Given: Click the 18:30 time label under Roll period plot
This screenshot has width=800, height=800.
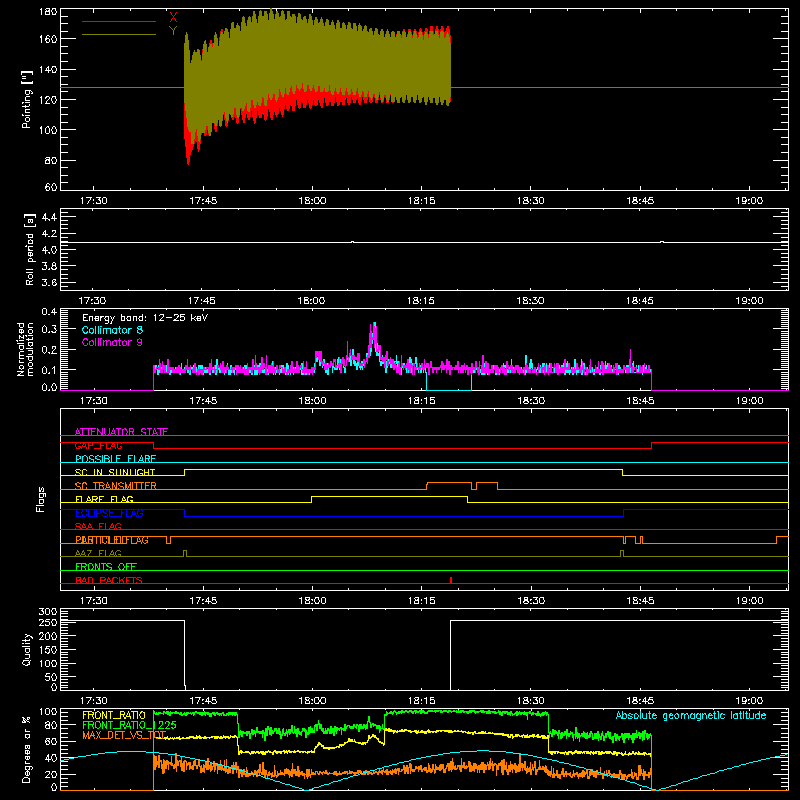Looking at the screenshot, I should click(x=530, y=301).
